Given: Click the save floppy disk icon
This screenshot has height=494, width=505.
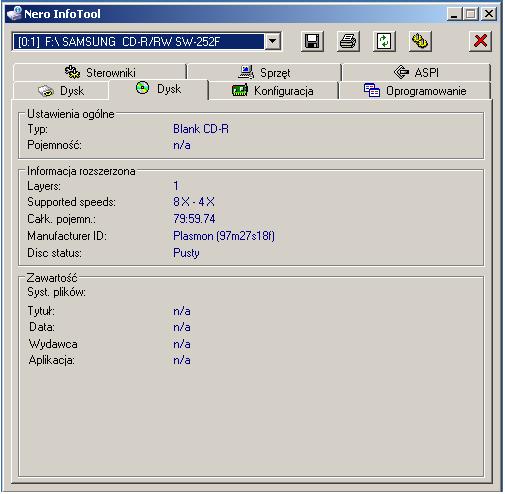Looking at the screenshot, I should 312,42.
